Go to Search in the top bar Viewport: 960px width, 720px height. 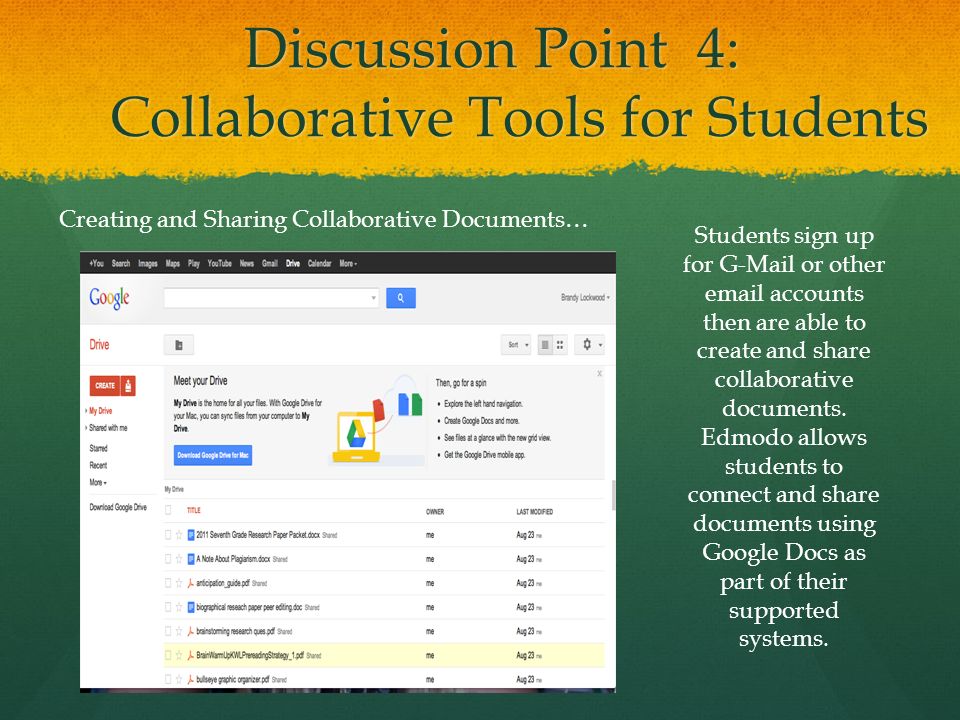(121, 264)
